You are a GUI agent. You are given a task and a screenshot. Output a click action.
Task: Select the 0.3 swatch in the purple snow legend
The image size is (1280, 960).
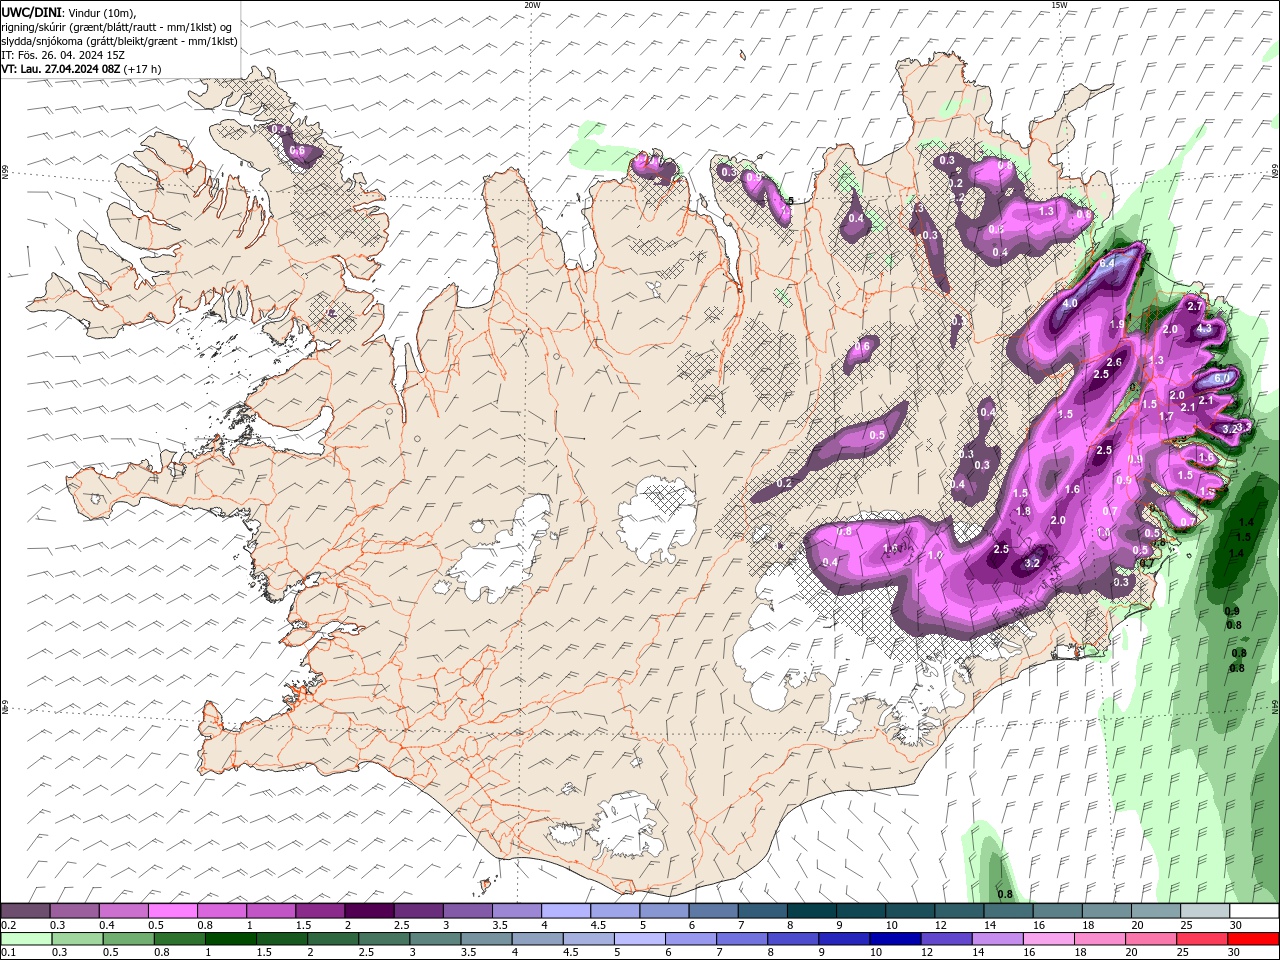[74, 911]
